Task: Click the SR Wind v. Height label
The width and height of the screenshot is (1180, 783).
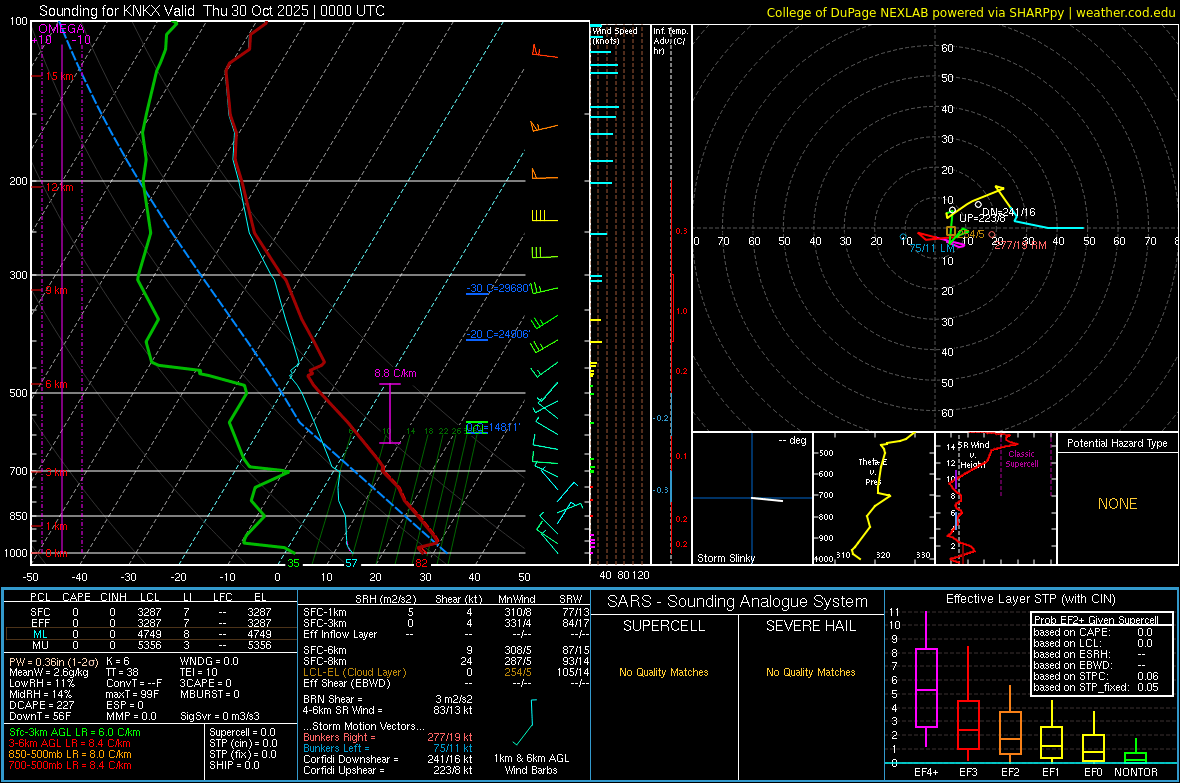Action: tap(973, 455)
